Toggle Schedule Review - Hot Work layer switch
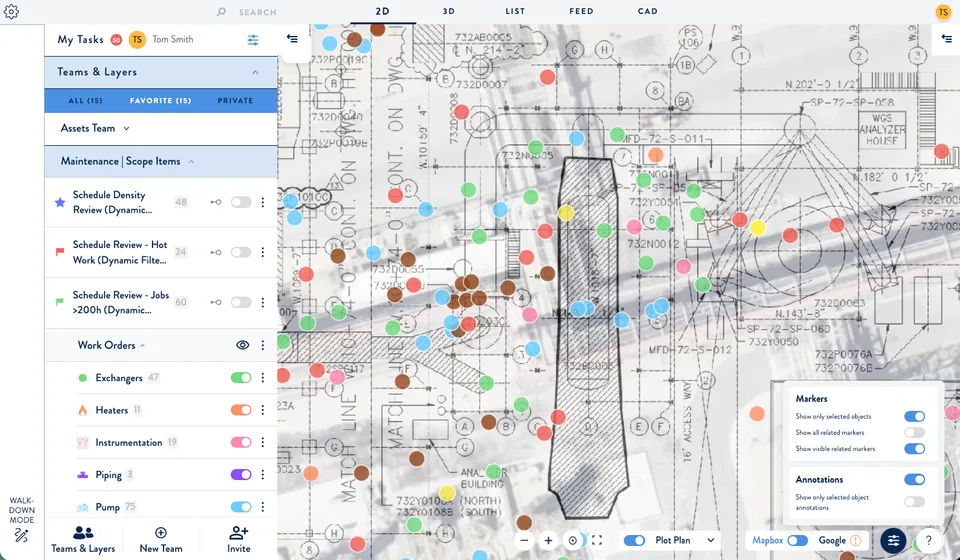Viewport: 960px width, 560px height. pos(241,252)
